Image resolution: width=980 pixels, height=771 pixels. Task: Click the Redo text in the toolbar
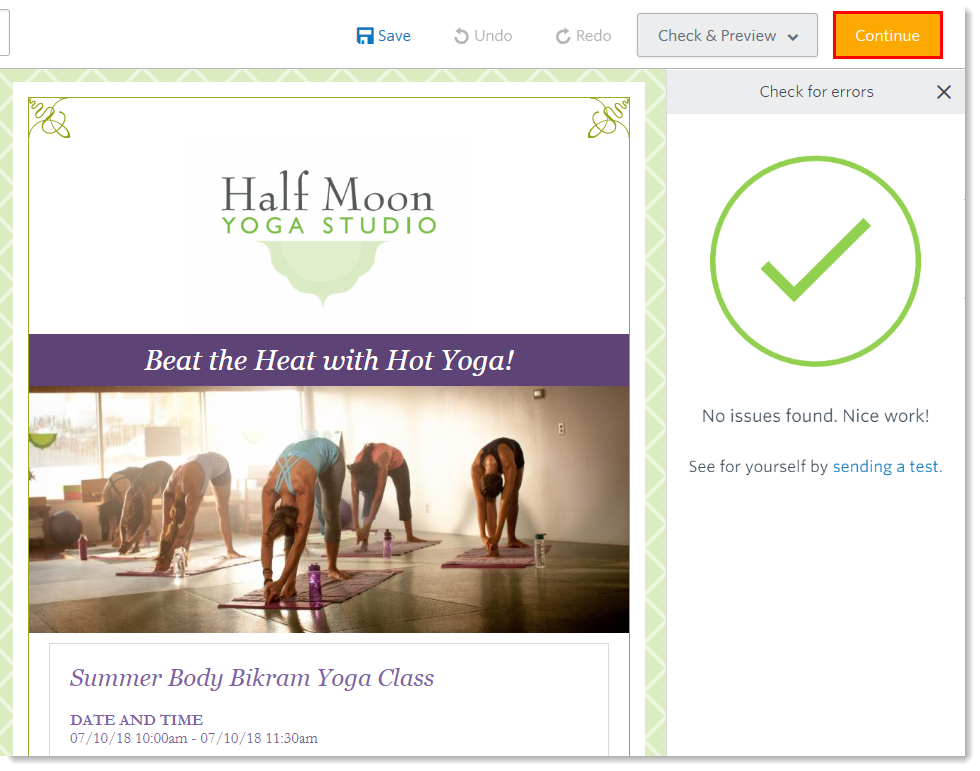point(593,36)
